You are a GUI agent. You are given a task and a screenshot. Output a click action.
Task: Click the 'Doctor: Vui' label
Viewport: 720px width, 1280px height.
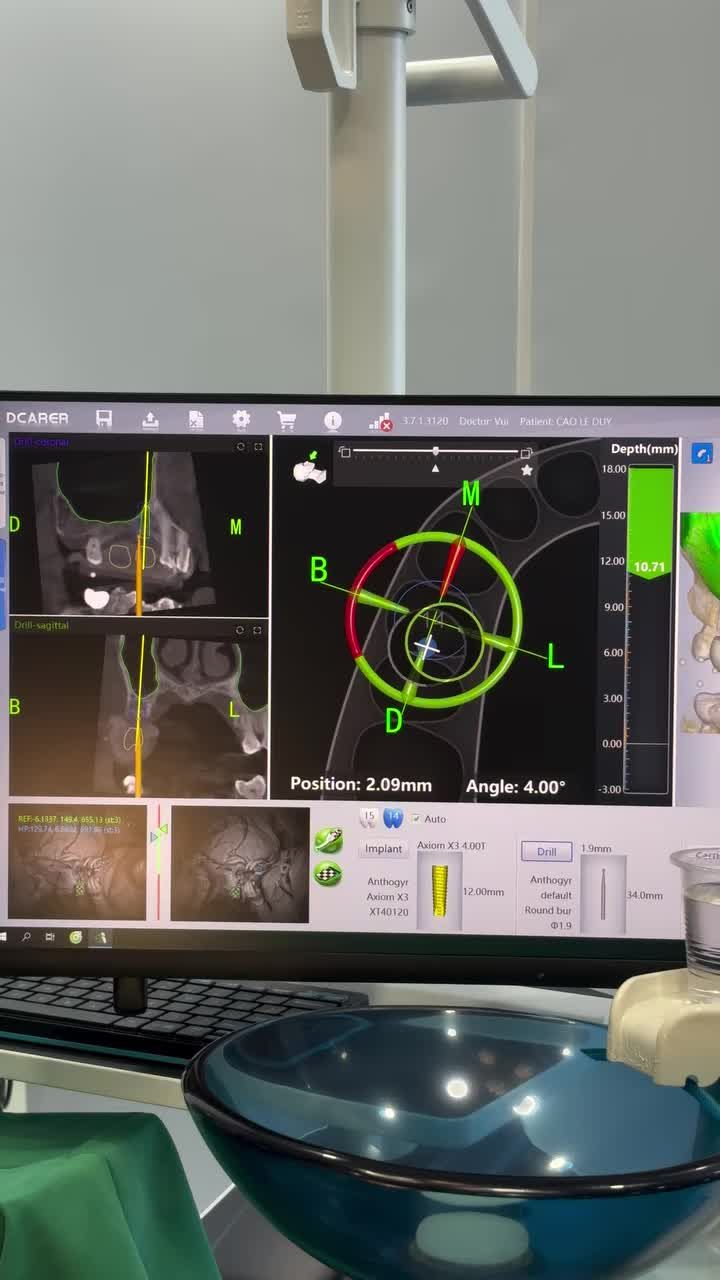pos(484,422)
